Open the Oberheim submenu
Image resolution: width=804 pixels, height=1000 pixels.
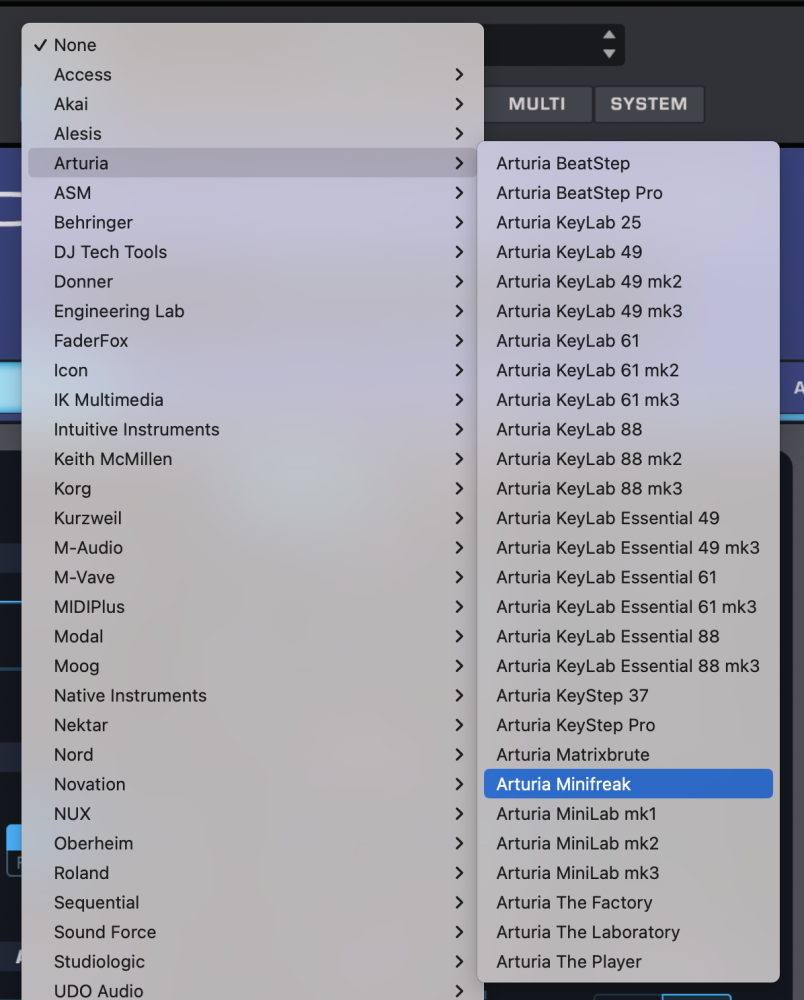click(252, 843)
